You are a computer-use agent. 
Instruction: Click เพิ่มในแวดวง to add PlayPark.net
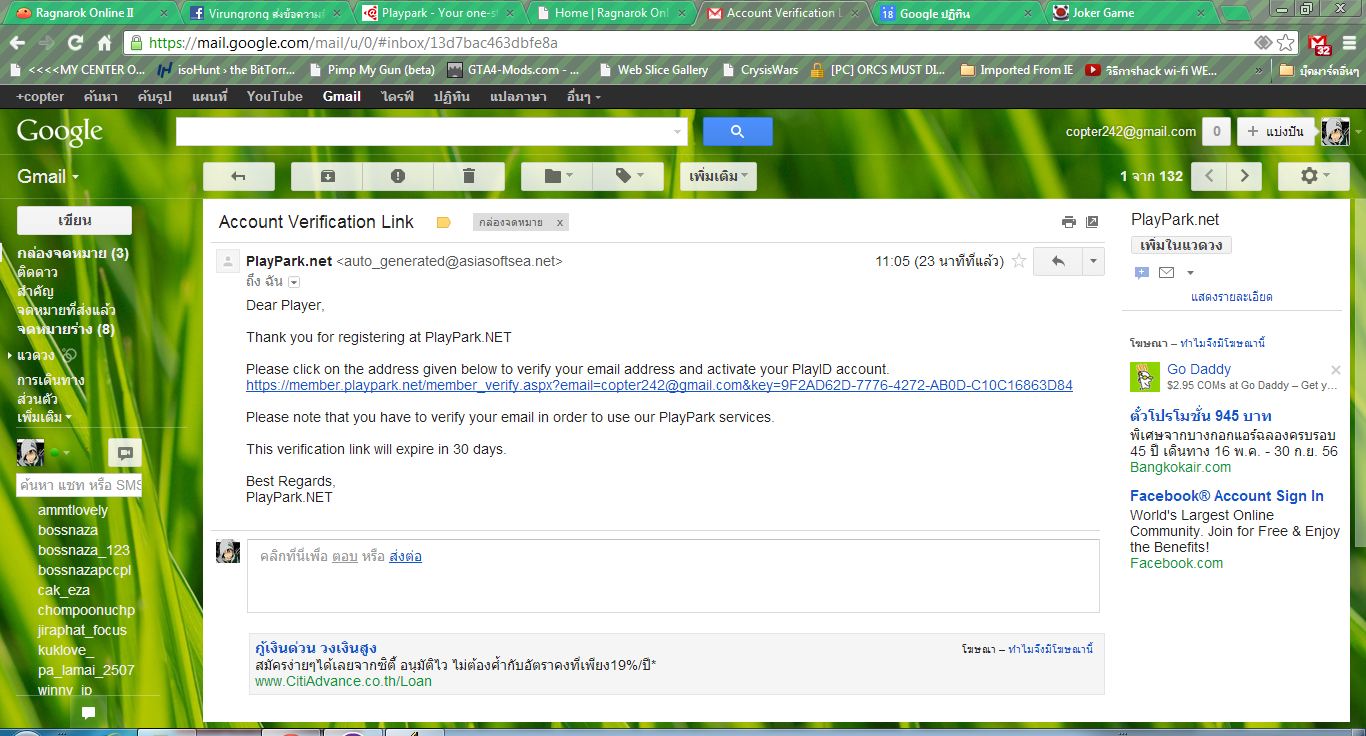[1181, 245]
